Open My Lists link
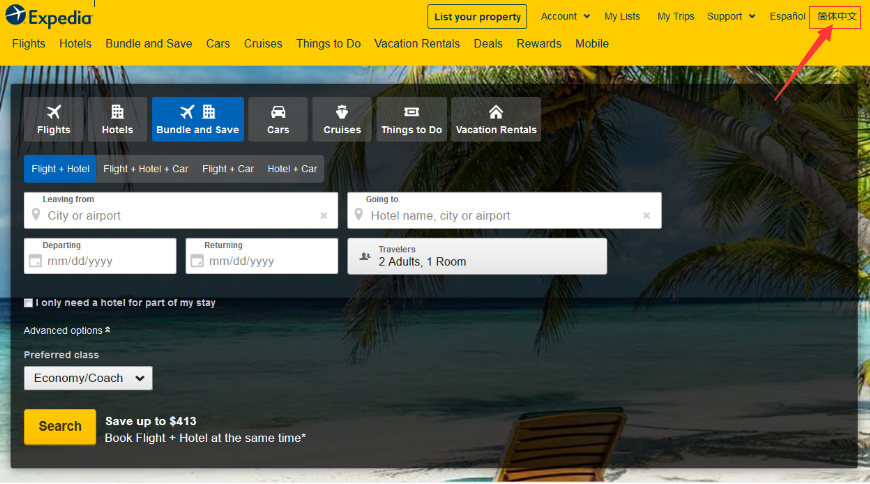The image size is (870, 484). coord(622,17)
